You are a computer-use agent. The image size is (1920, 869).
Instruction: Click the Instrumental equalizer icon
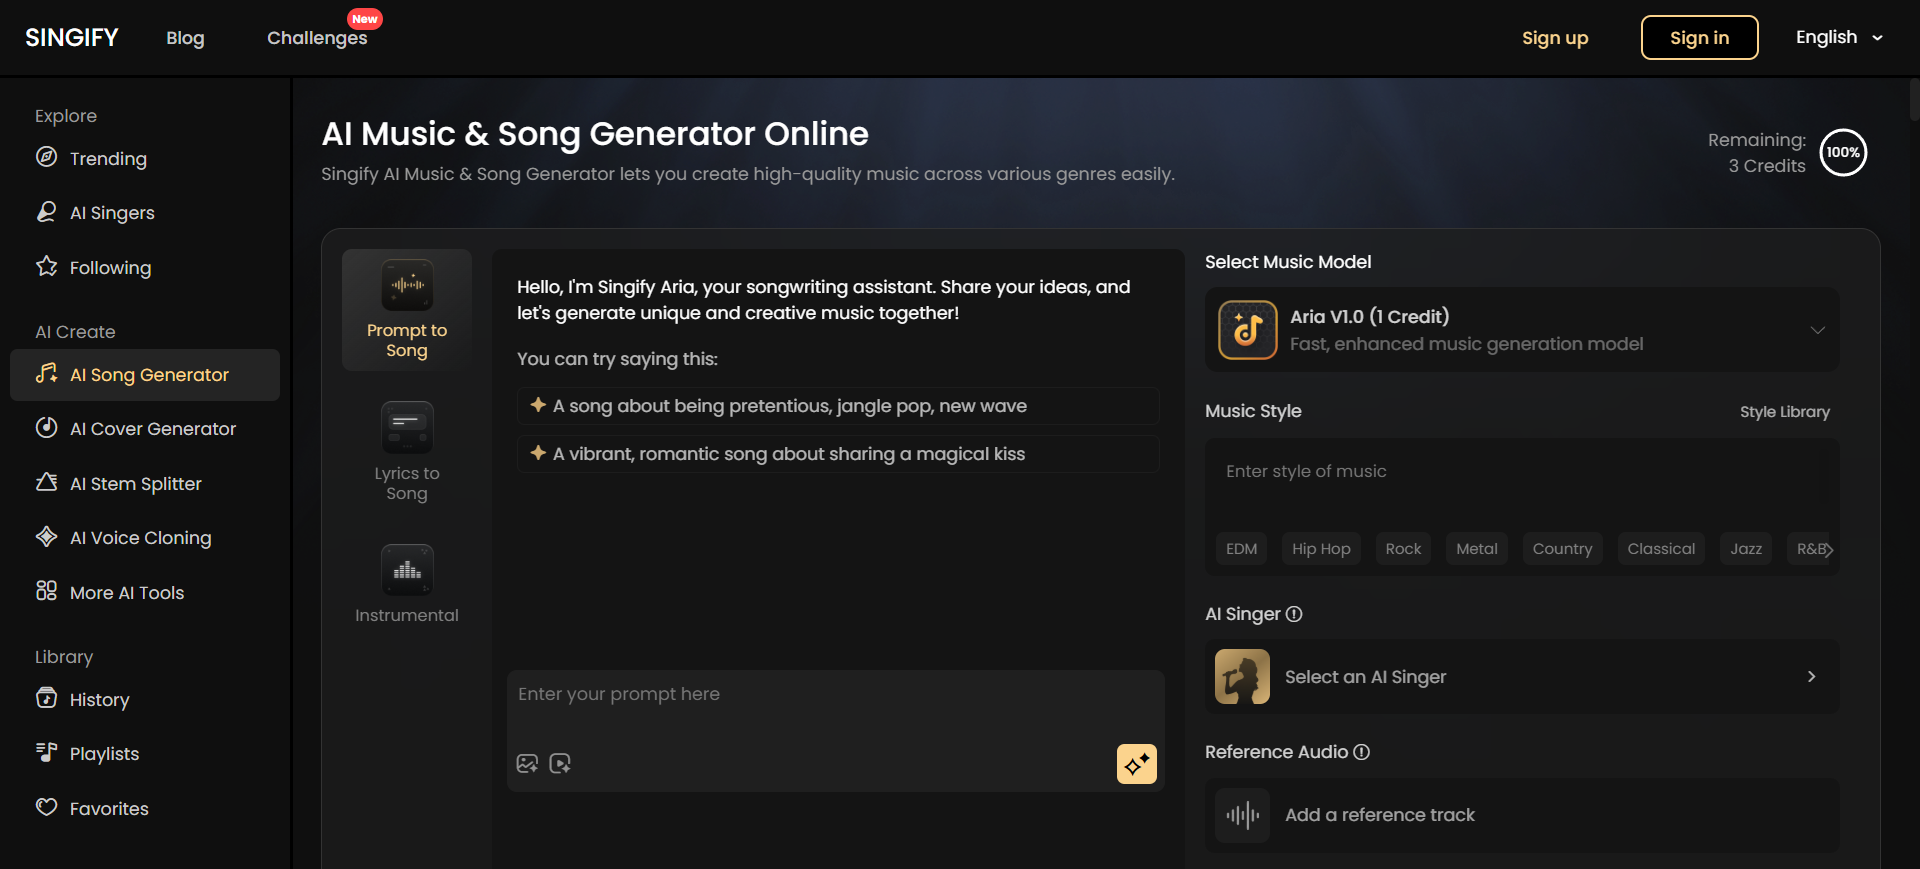[407, 570]
